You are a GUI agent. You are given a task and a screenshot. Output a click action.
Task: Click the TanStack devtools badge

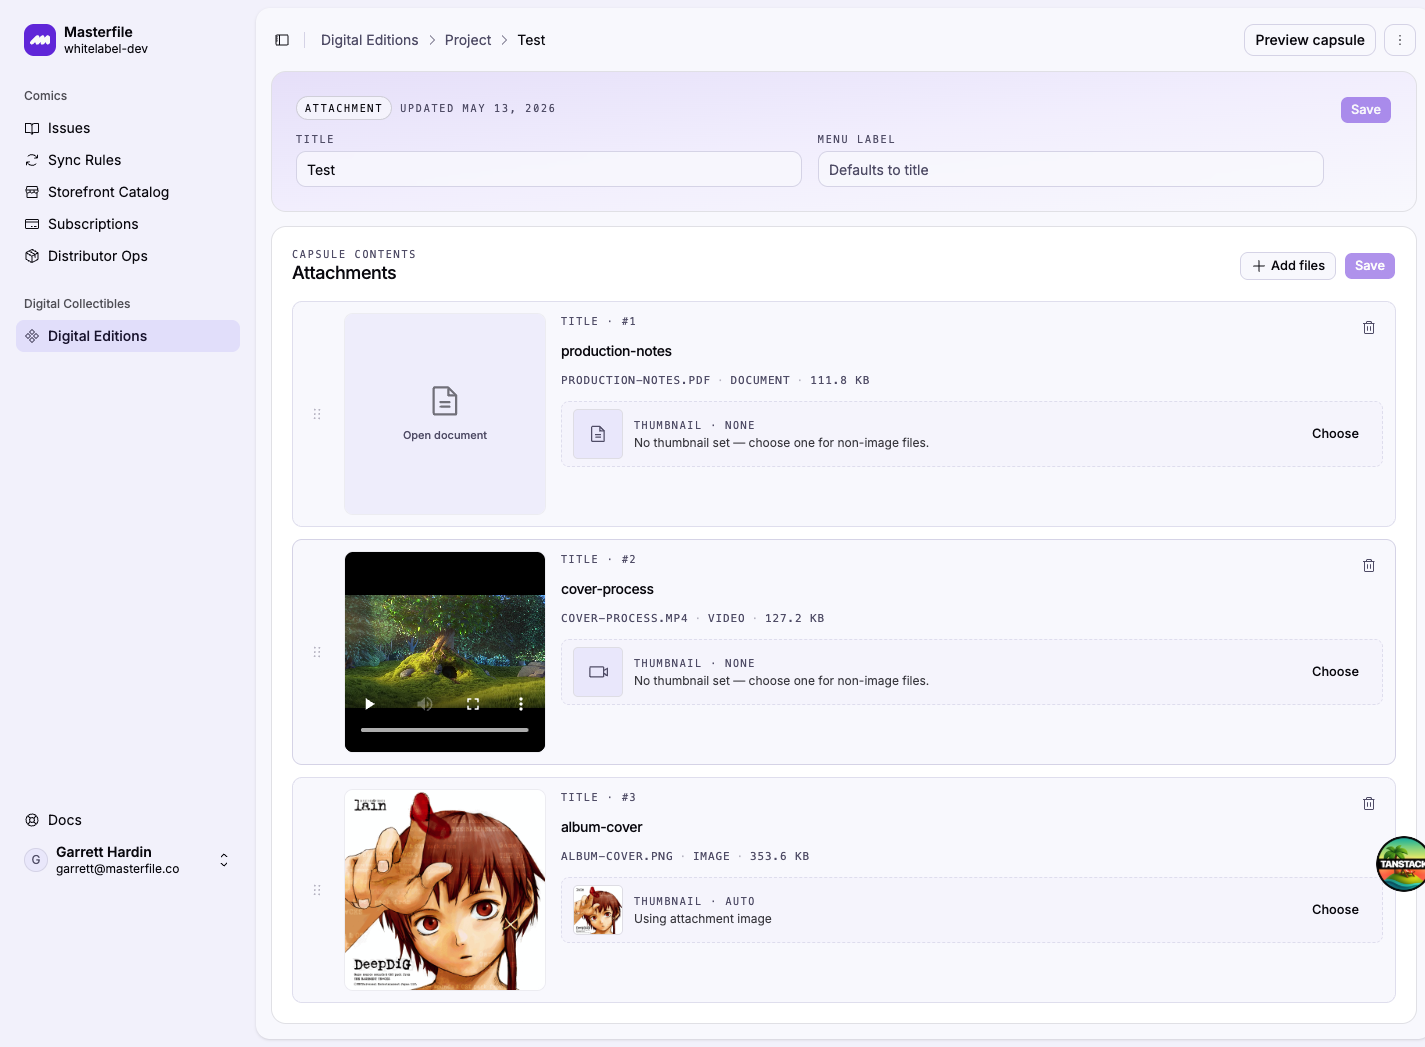1401,864
